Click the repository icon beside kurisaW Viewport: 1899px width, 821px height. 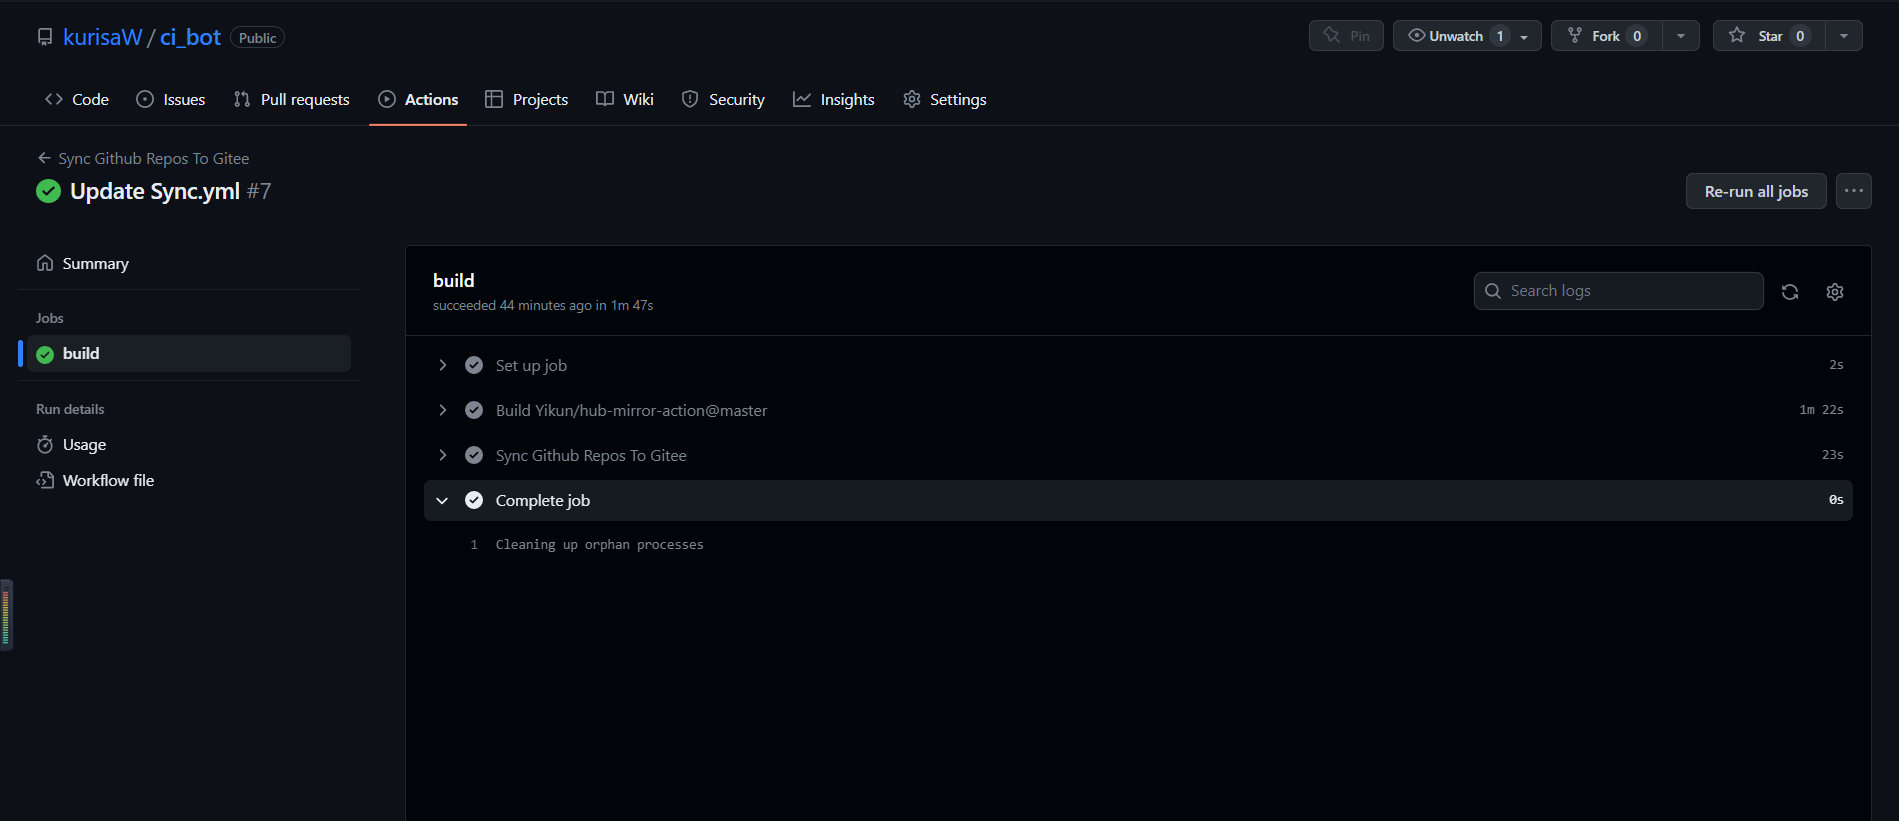pyautogui.click(x=45, y=37)
